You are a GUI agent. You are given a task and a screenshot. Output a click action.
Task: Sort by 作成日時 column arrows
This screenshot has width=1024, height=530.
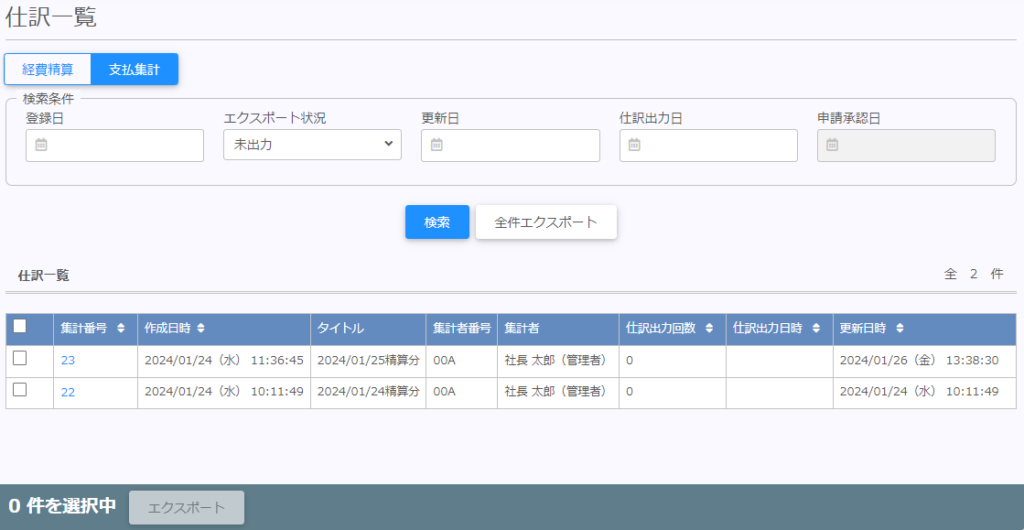click(200, 328)
